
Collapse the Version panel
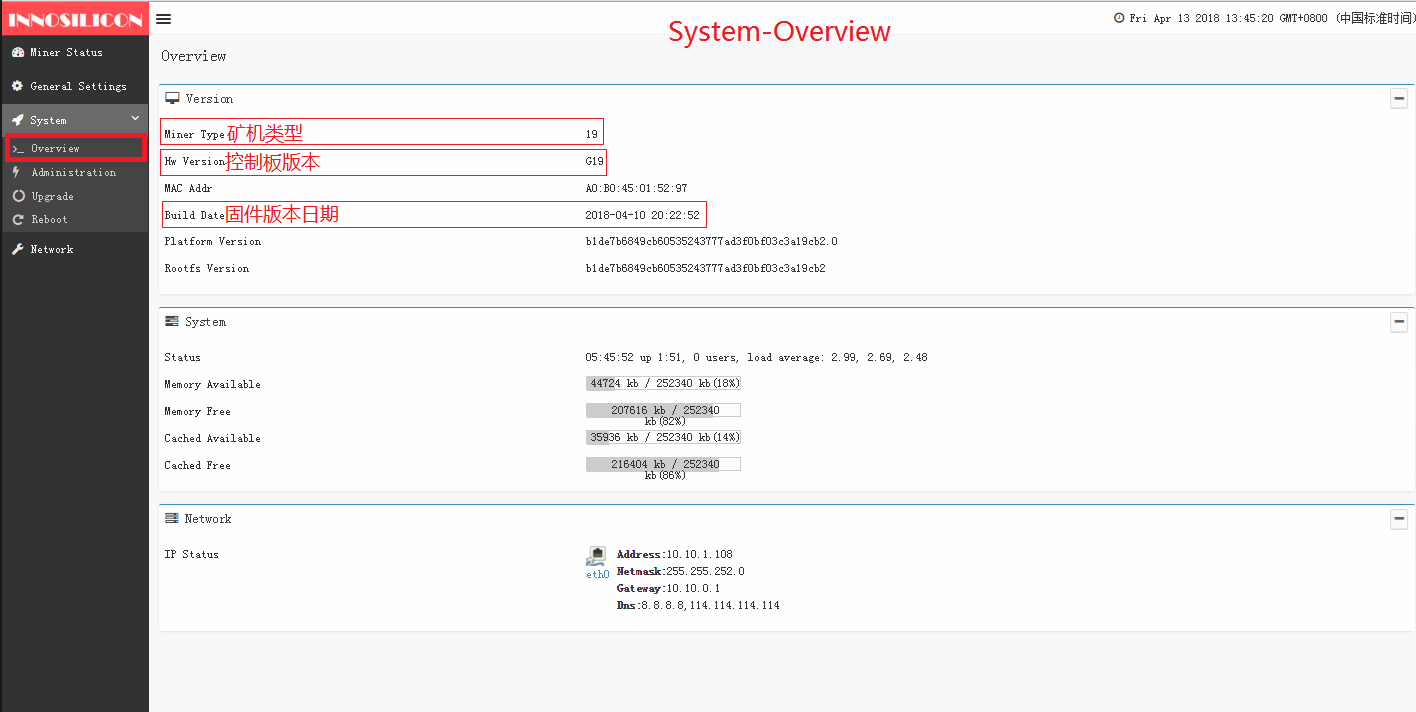(x=1399, y=99)
